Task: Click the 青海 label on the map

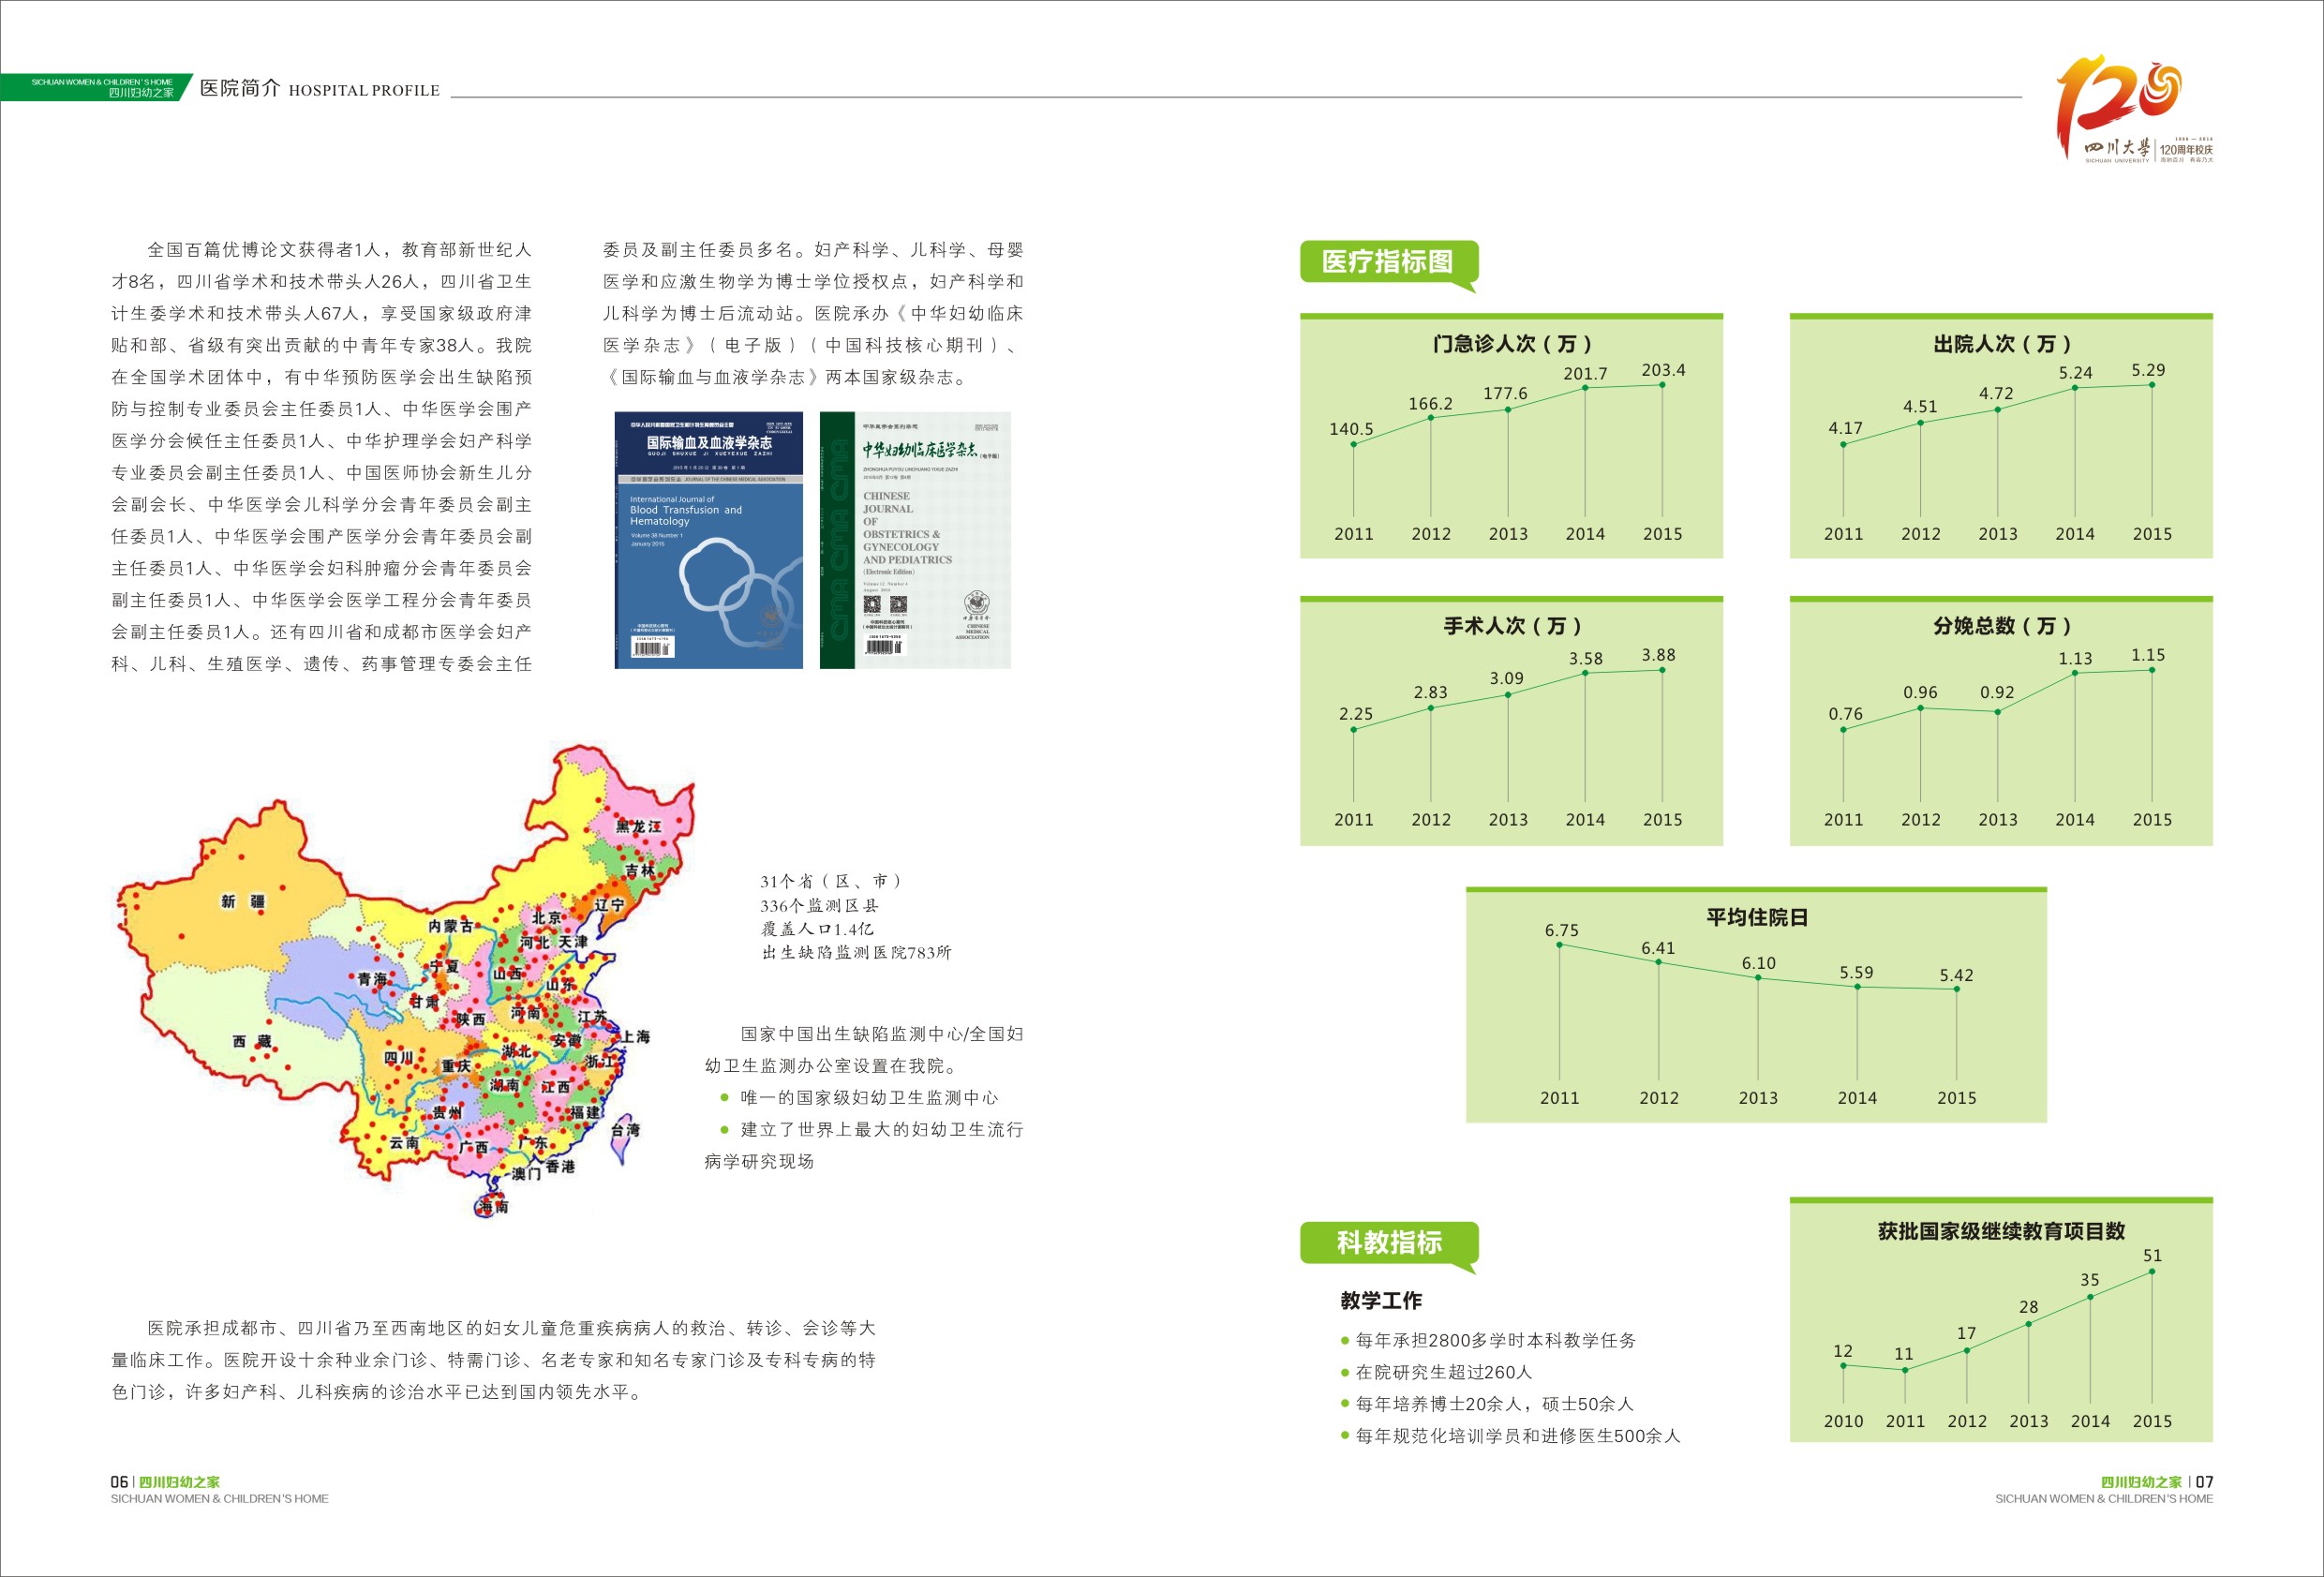Action: [x=371, y=979]
